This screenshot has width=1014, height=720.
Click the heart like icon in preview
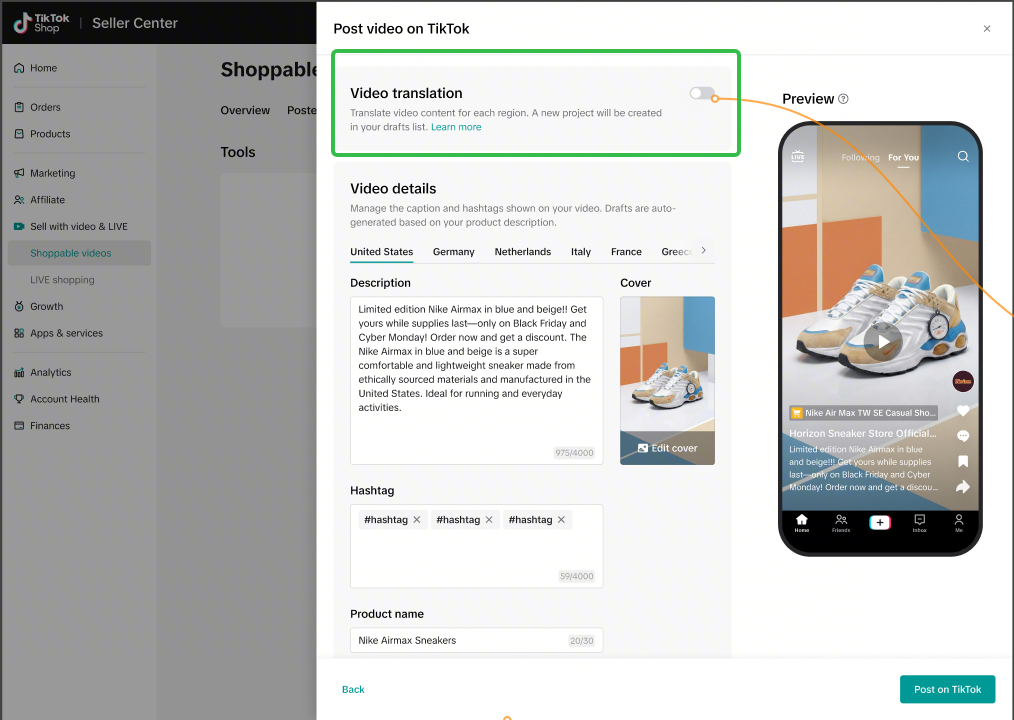963,411
